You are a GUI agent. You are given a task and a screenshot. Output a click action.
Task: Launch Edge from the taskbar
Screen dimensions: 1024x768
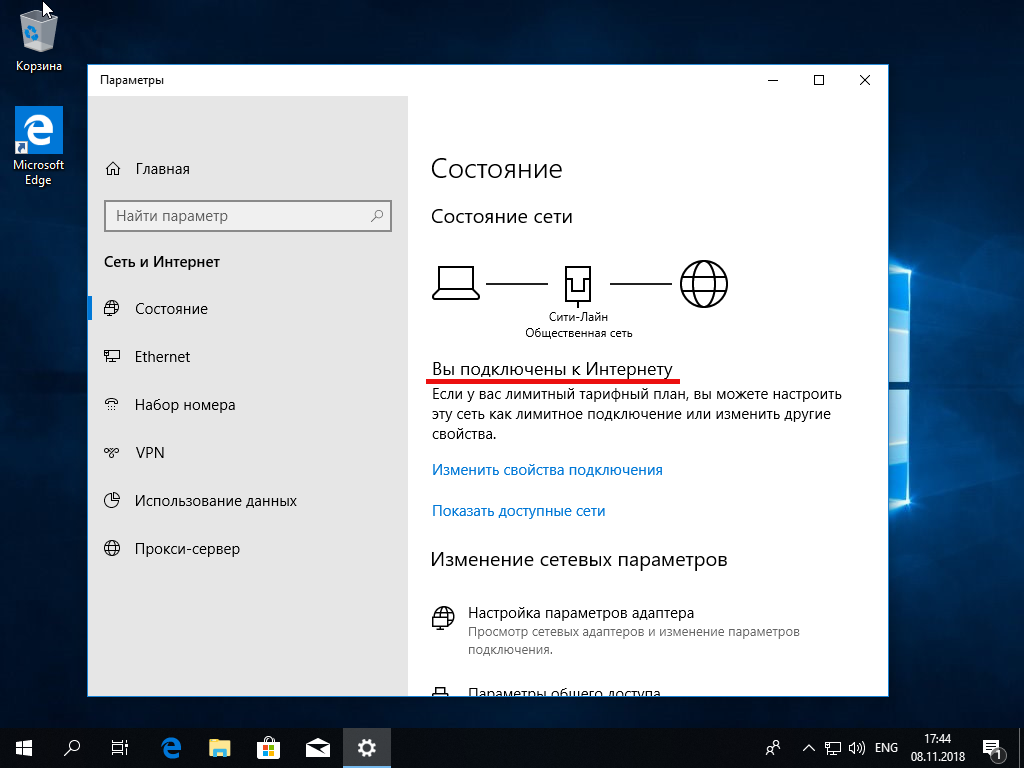(171, 748)
